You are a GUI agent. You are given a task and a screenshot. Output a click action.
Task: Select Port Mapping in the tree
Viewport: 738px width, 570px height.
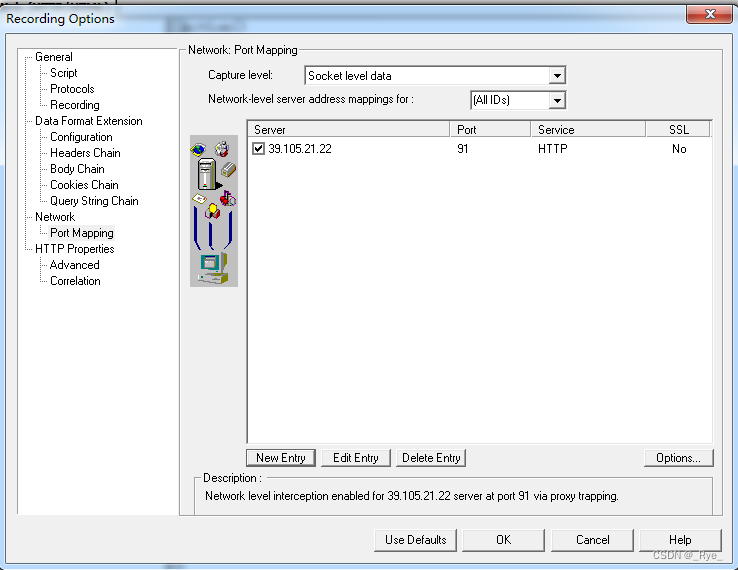[81, 233]
